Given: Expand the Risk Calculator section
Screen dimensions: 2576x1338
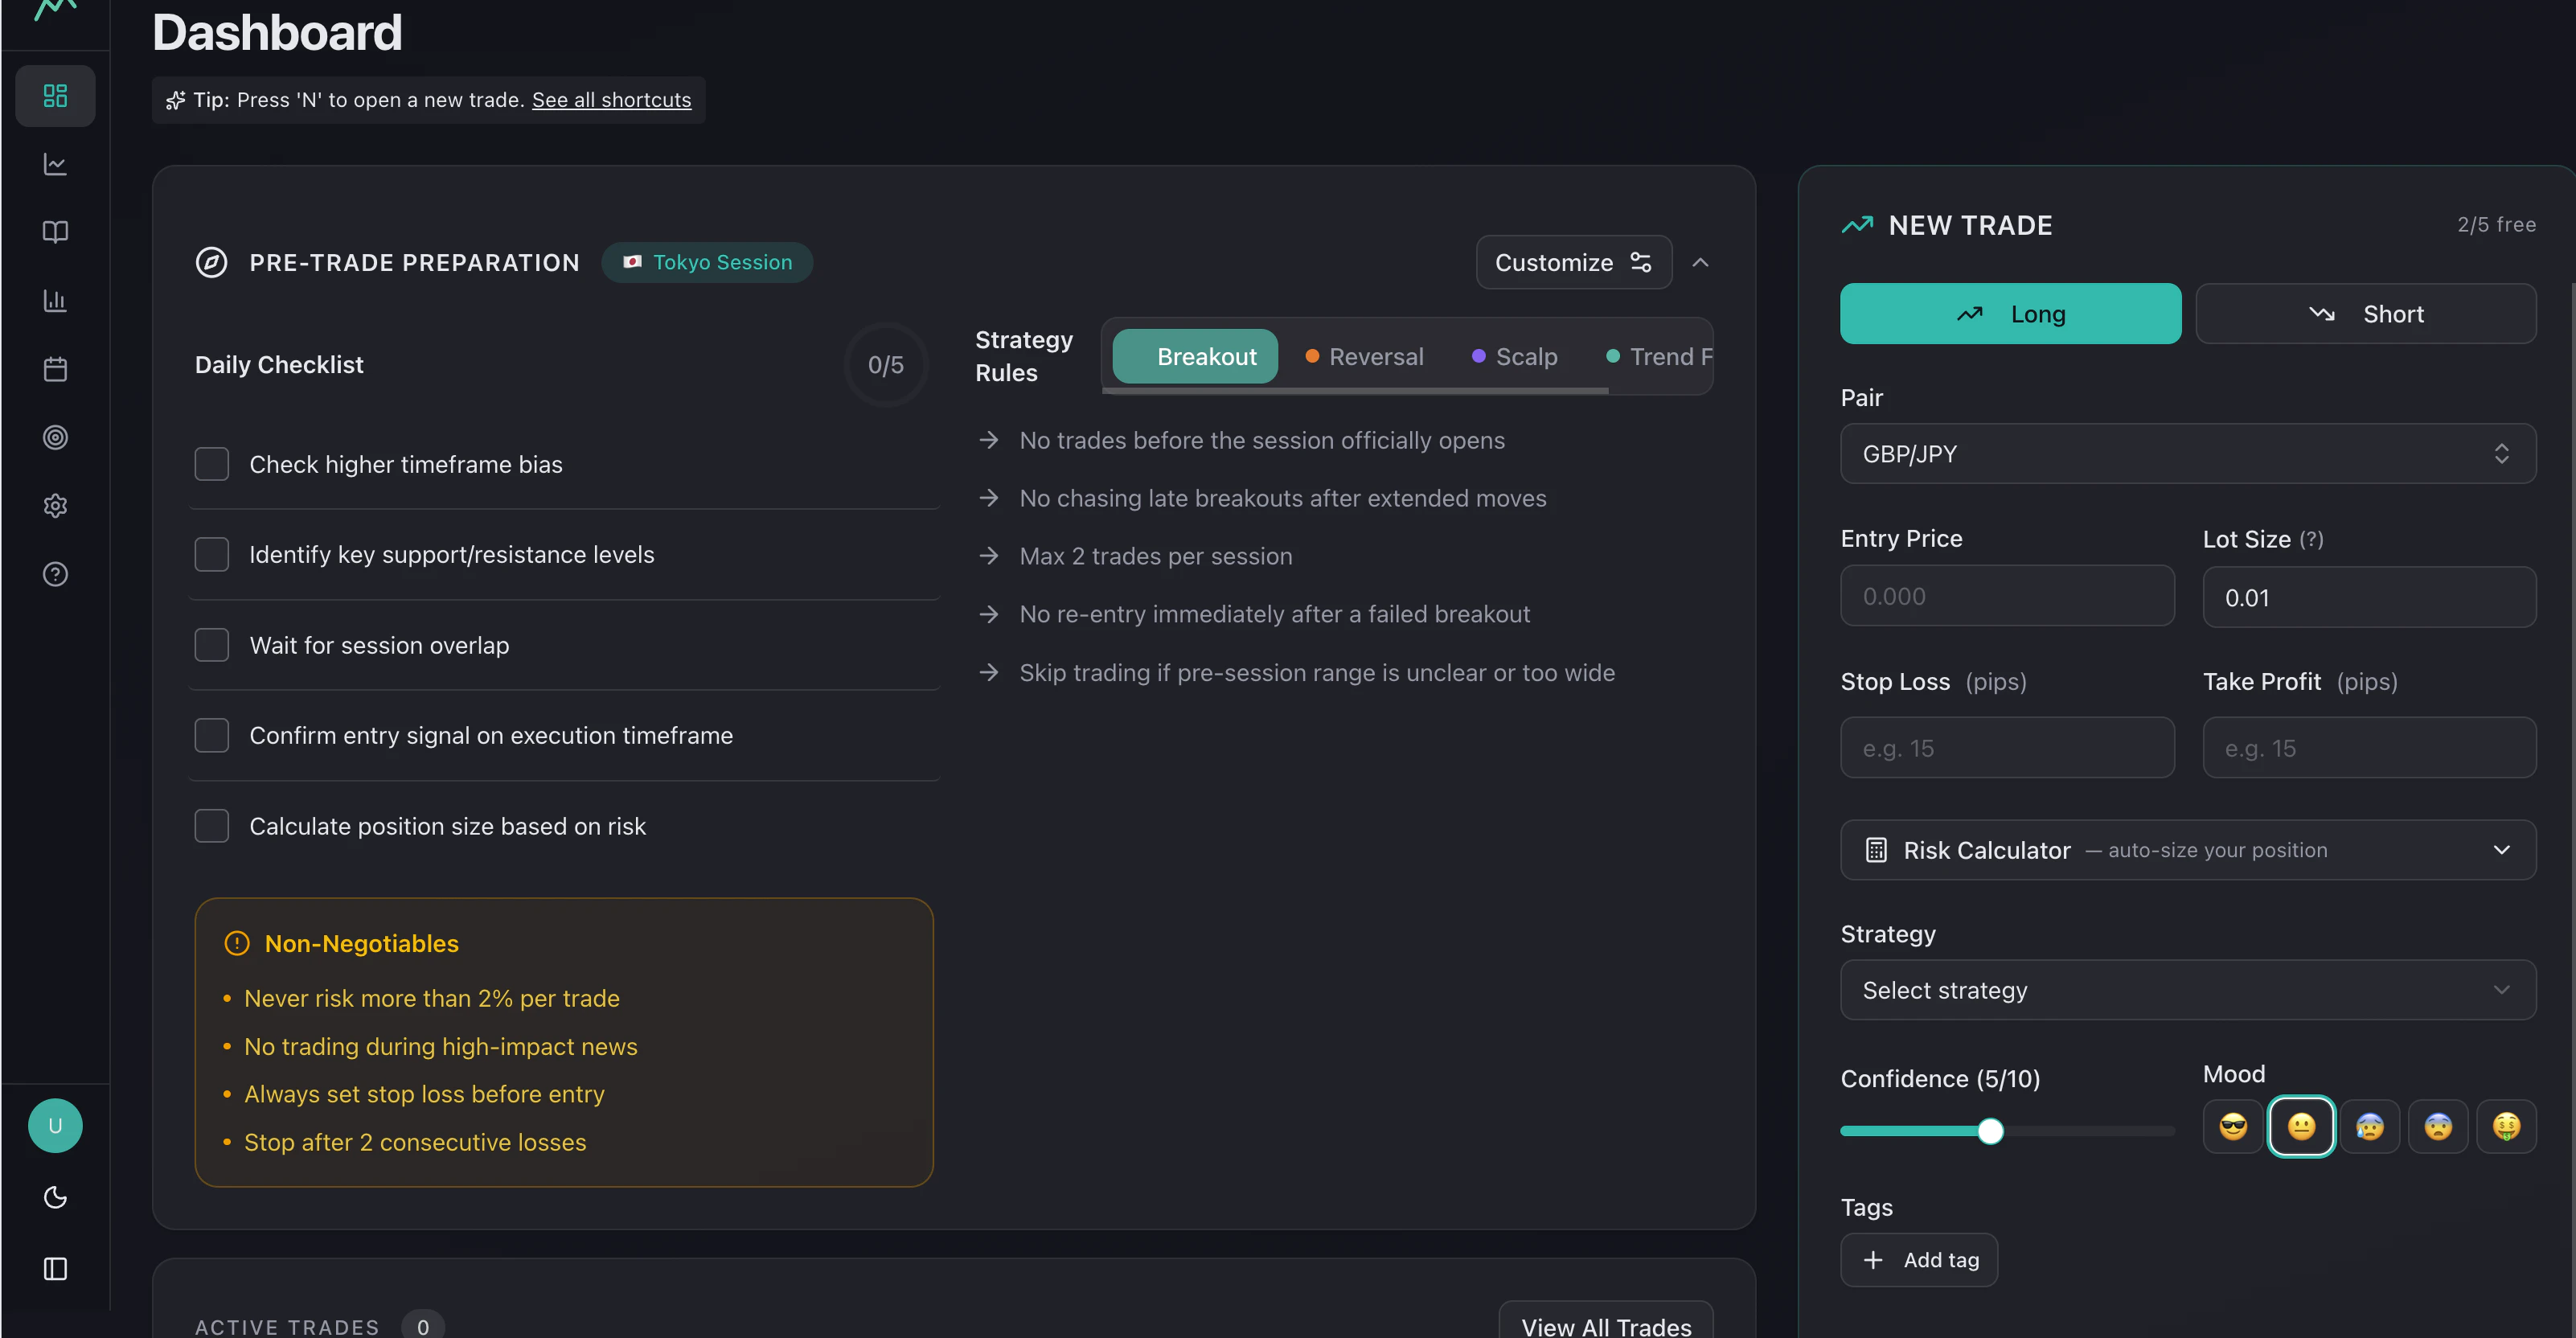Looking at the screenshot, I should pyautogui.click(x=2187, y=850).
